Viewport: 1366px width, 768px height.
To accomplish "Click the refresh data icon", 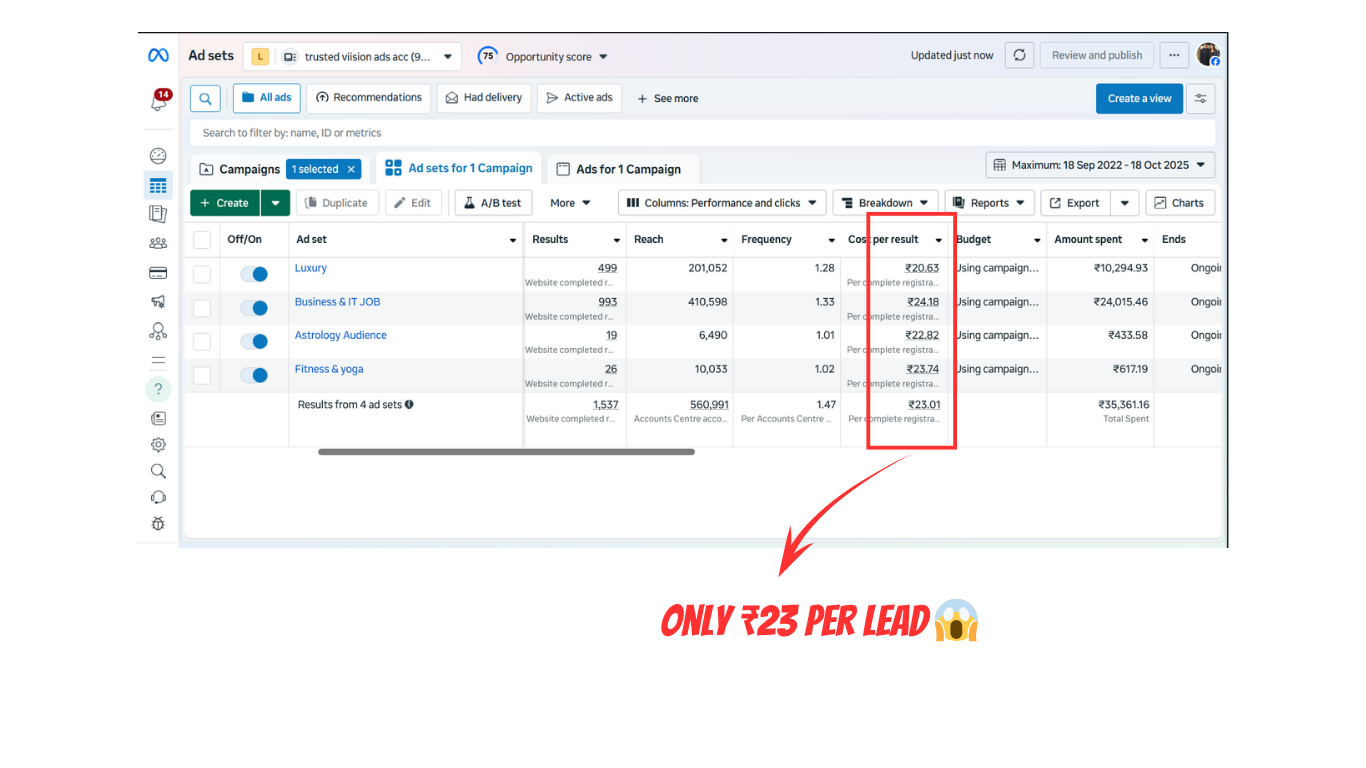I will click(1018, 56).
